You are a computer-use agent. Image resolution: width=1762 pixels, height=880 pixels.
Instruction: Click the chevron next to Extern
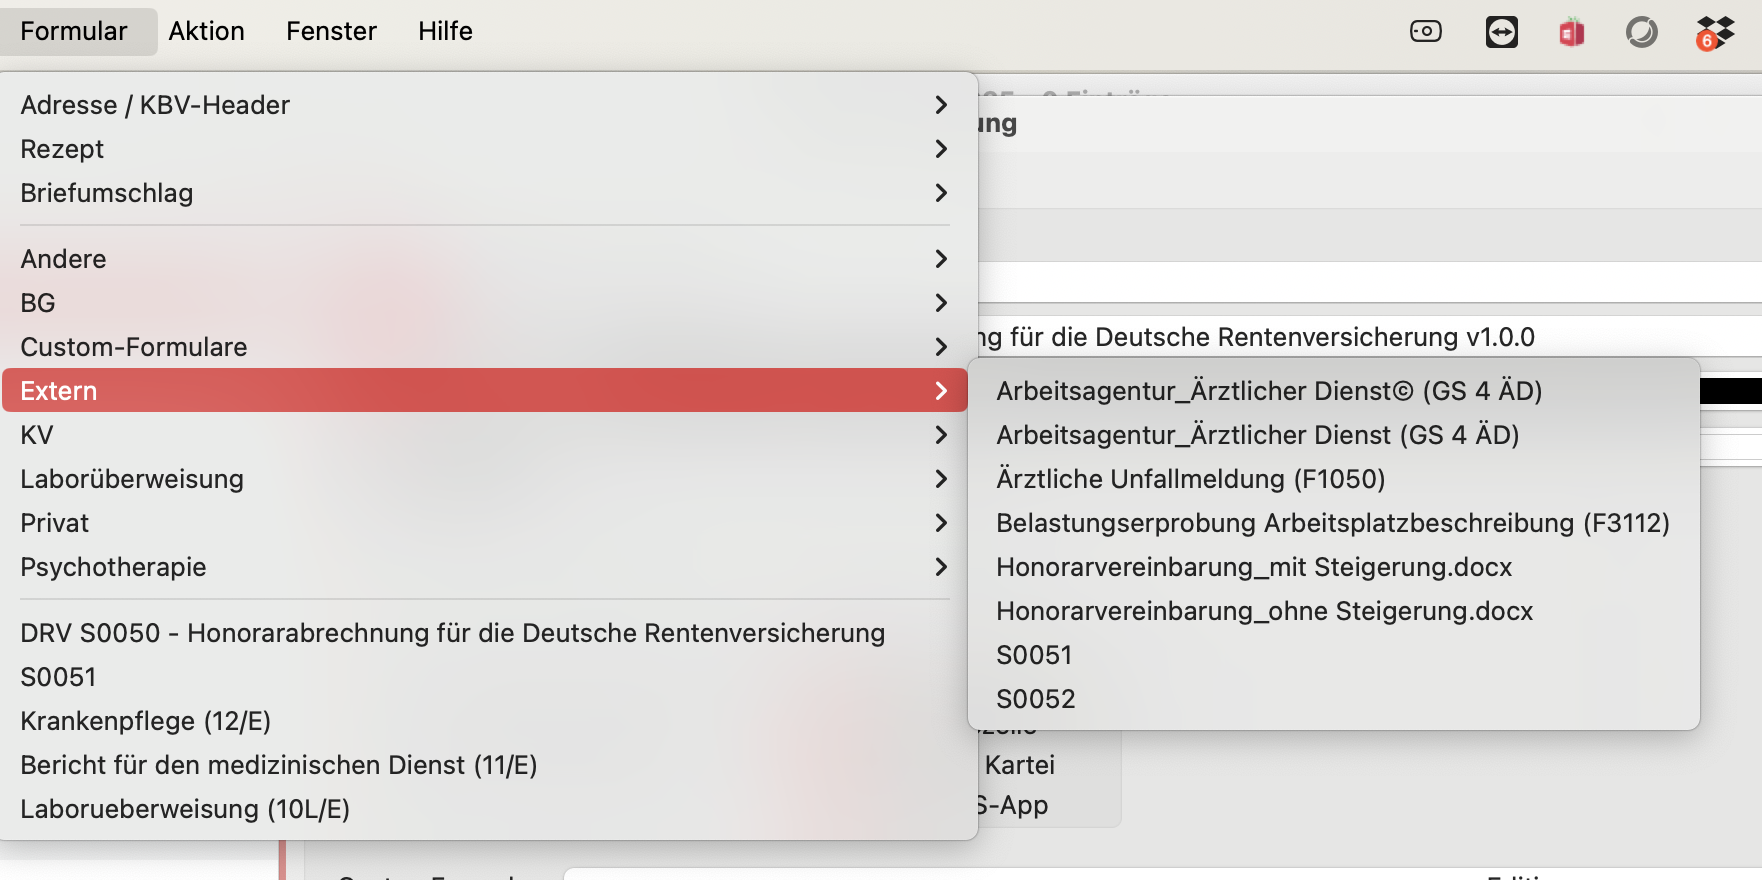(x=941, y=391)
